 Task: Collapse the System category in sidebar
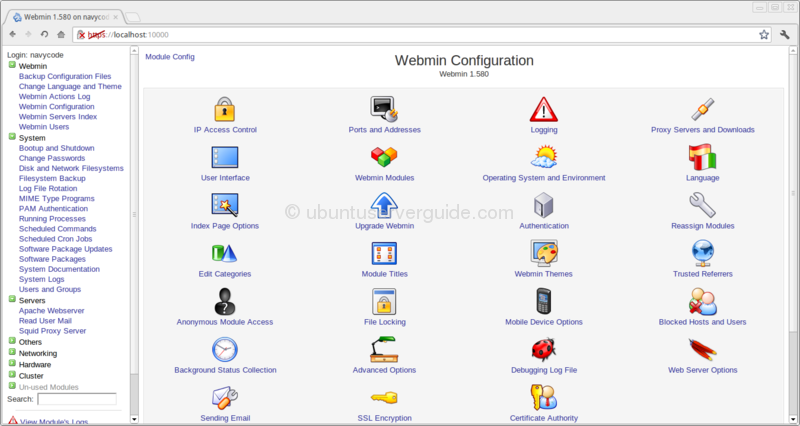point(12,138)
